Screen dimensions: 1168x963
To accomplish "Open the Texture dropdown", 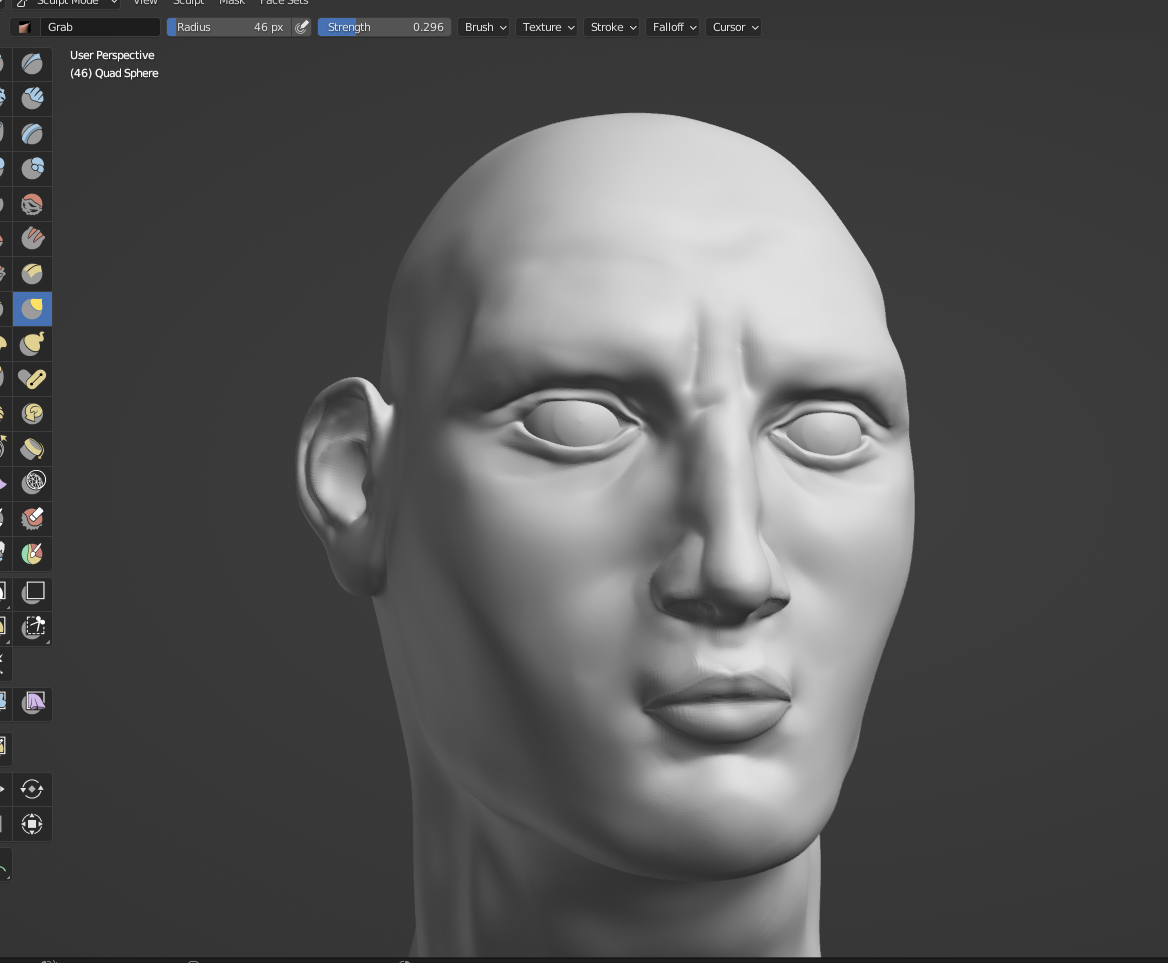I will pos(548,28).
